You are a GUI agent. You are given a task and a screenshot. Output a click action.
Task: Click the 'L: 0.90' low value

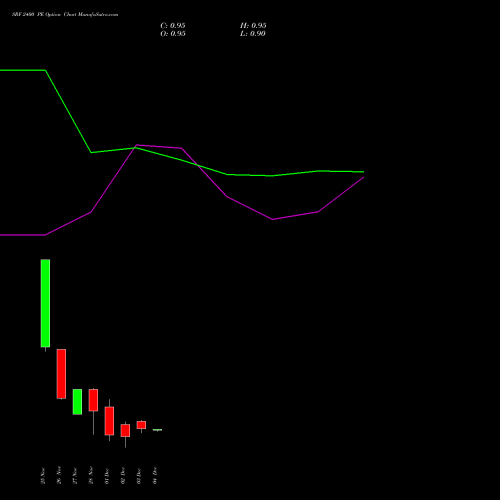click(253, 34)
